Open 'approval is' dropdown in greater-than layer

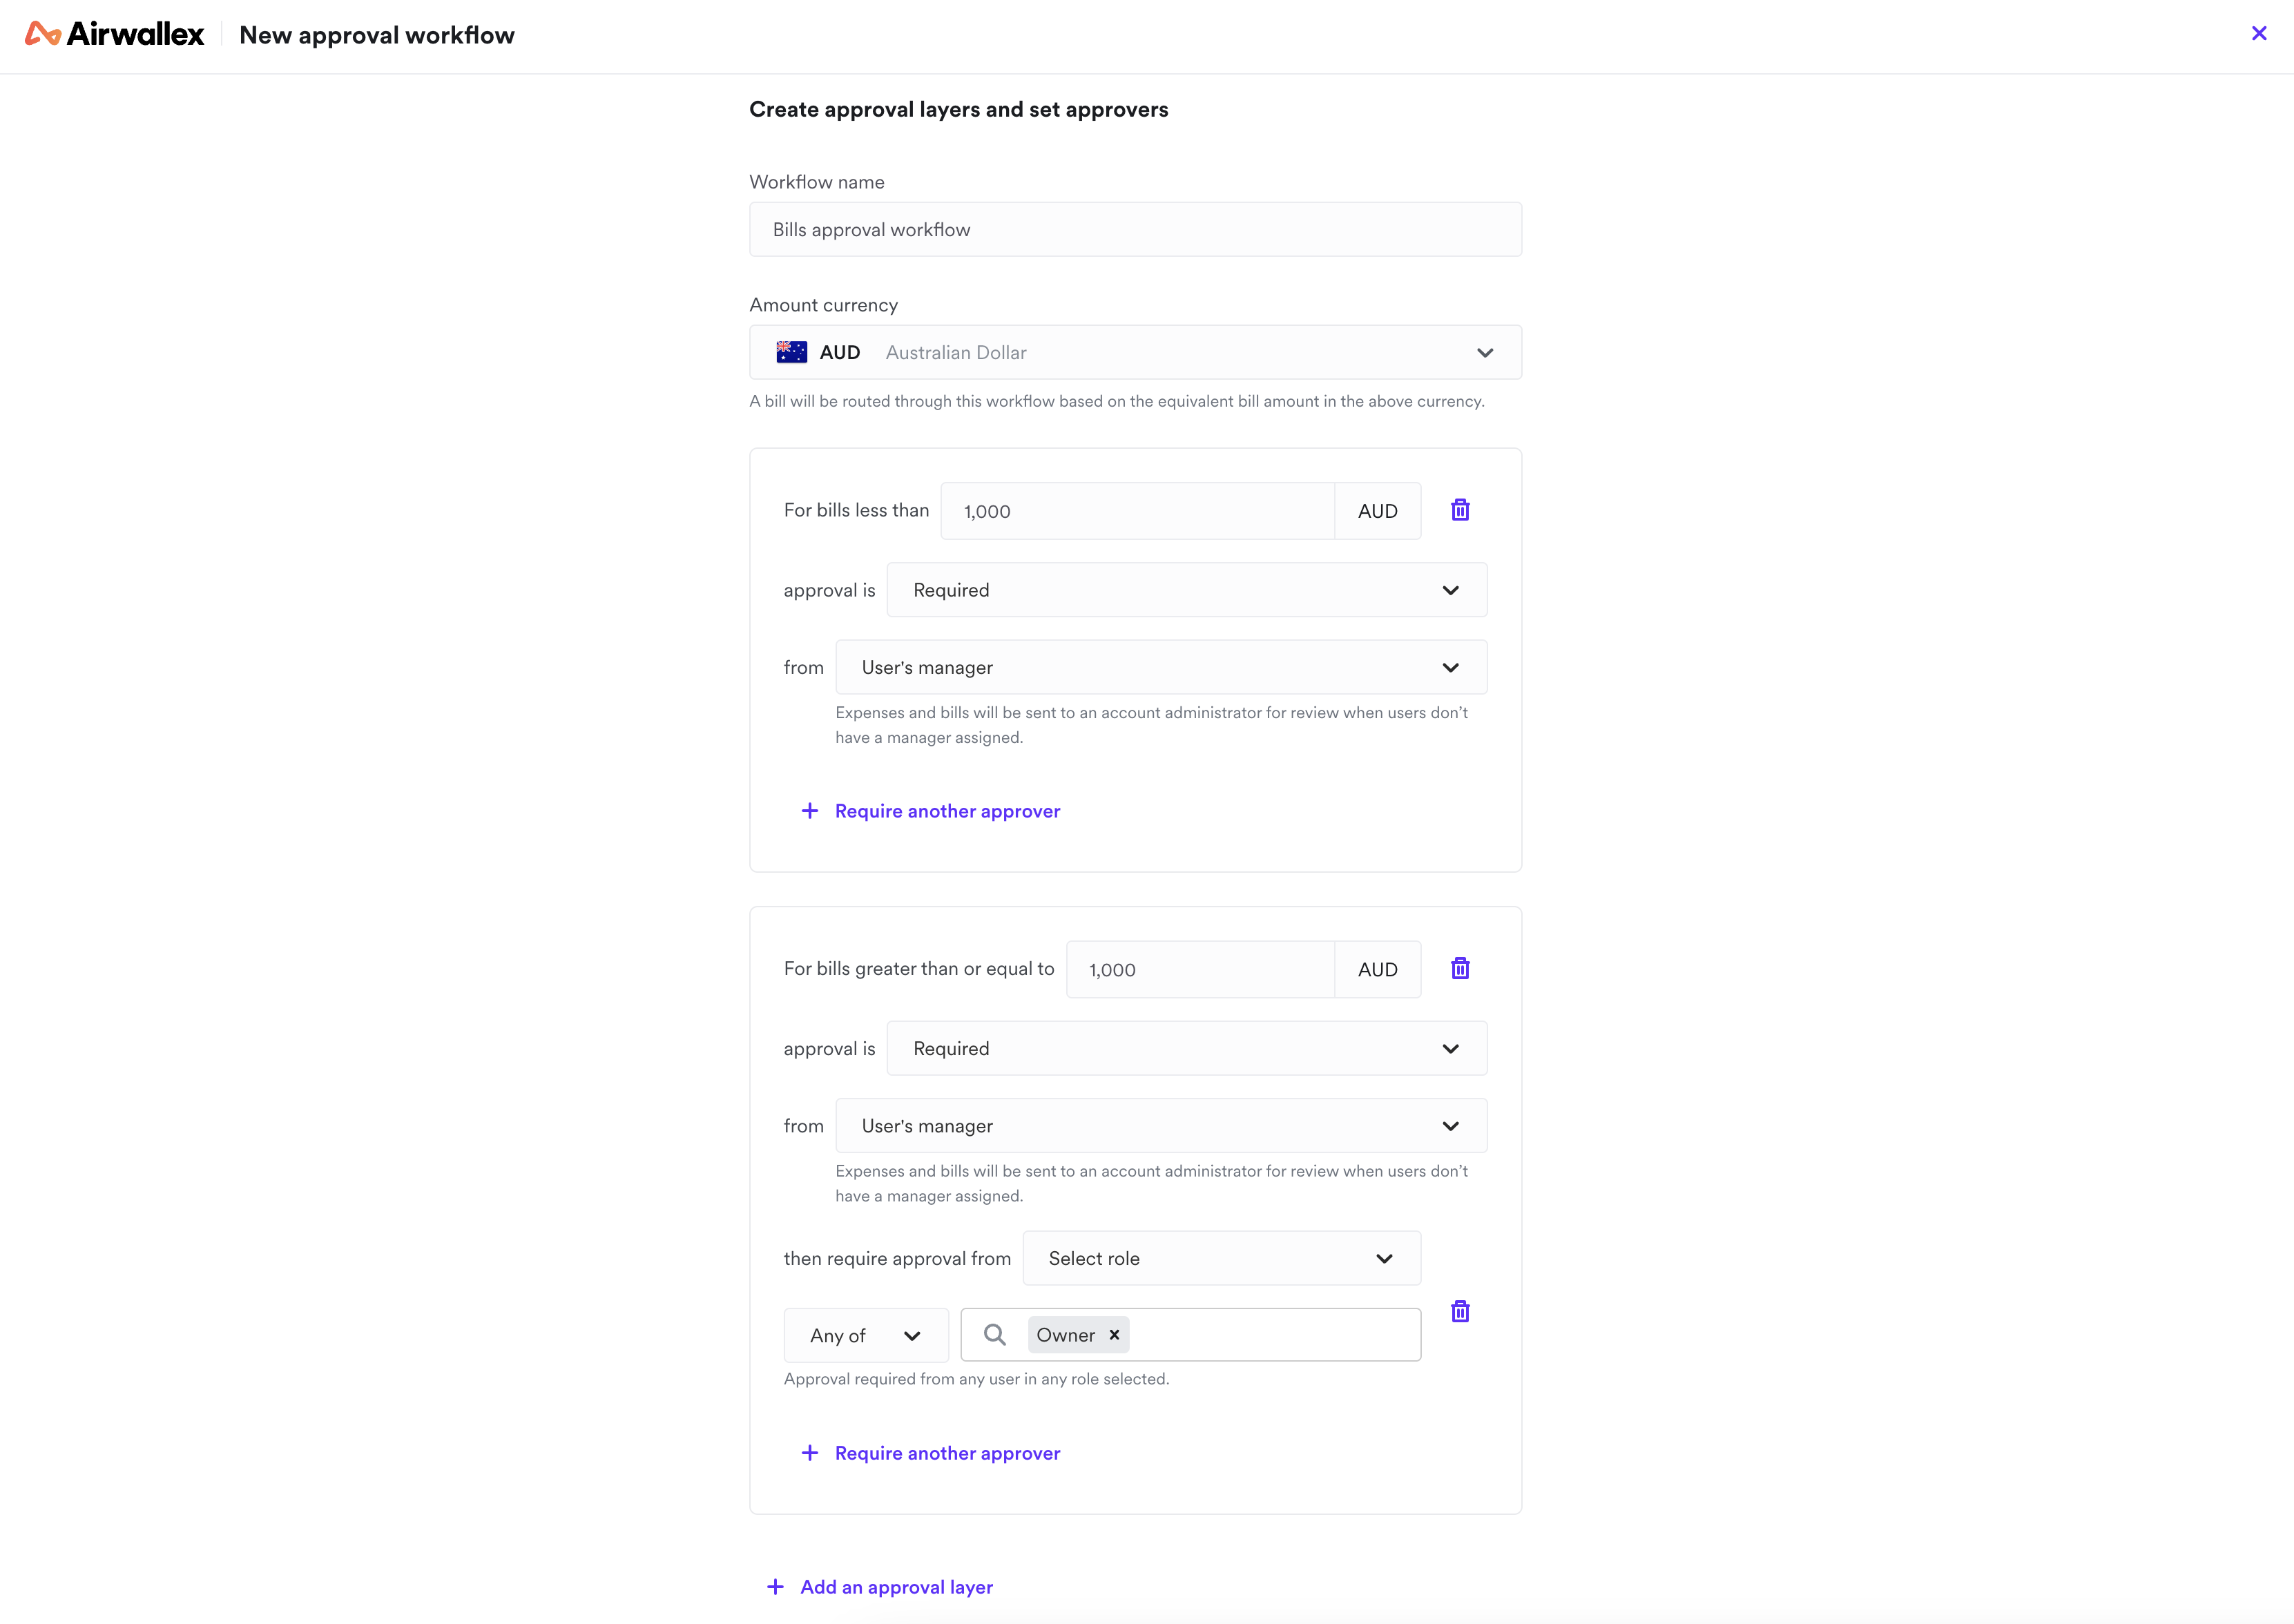[x=1186, y=1048]
